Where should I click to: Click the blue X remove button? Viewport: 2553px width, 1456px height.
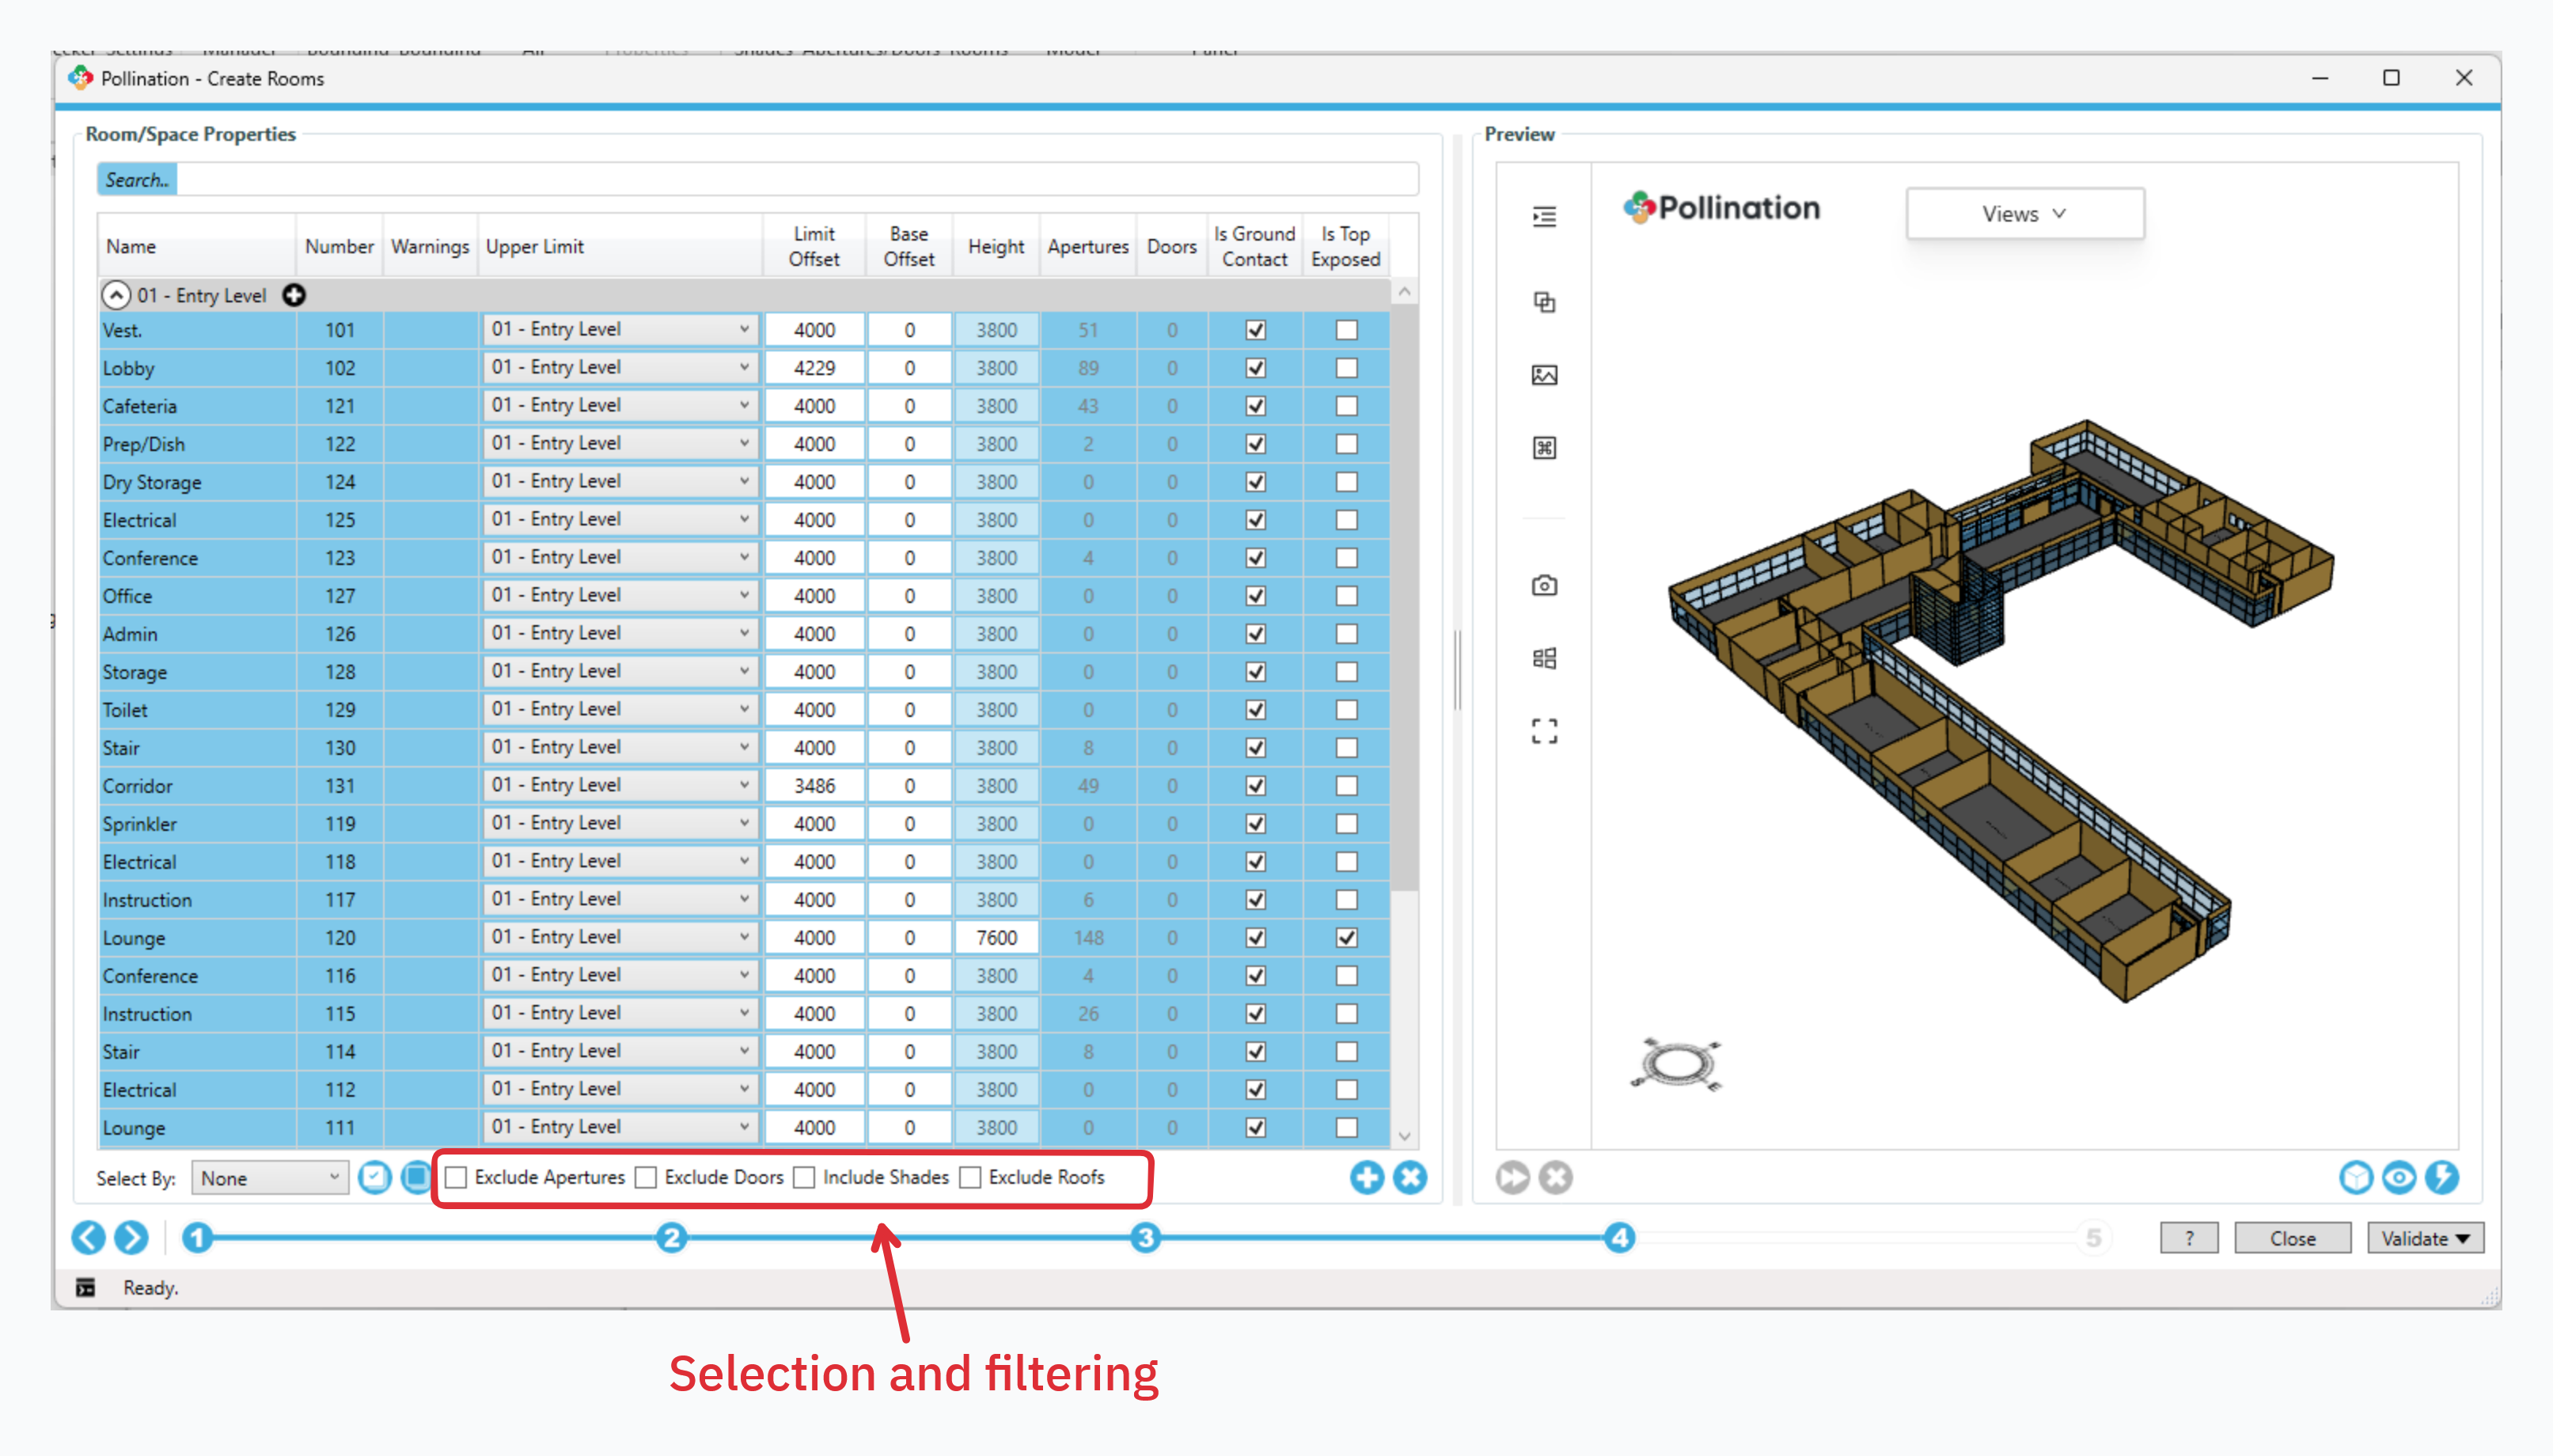[1410, 1177]
